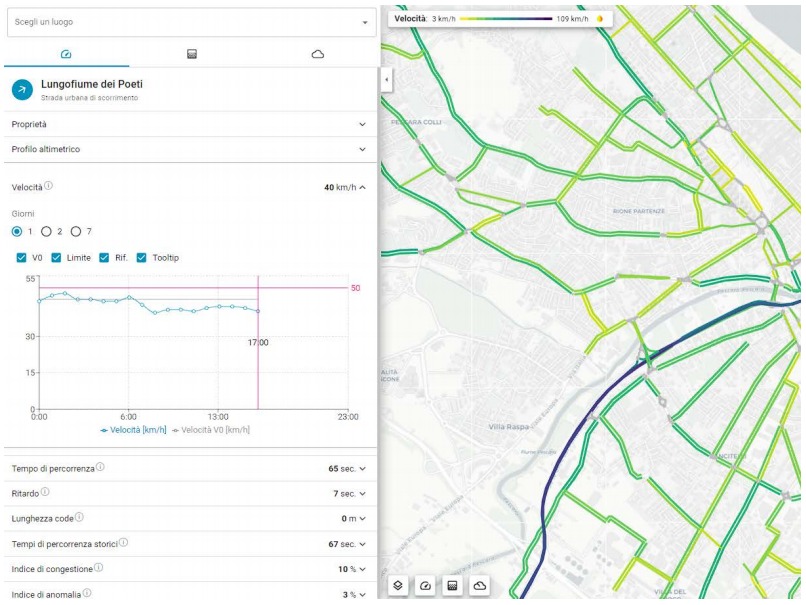Image resolution: width=806 pixels, height=605 pixels.
Task: Select 2 days radio button
Action: [46, 231]
